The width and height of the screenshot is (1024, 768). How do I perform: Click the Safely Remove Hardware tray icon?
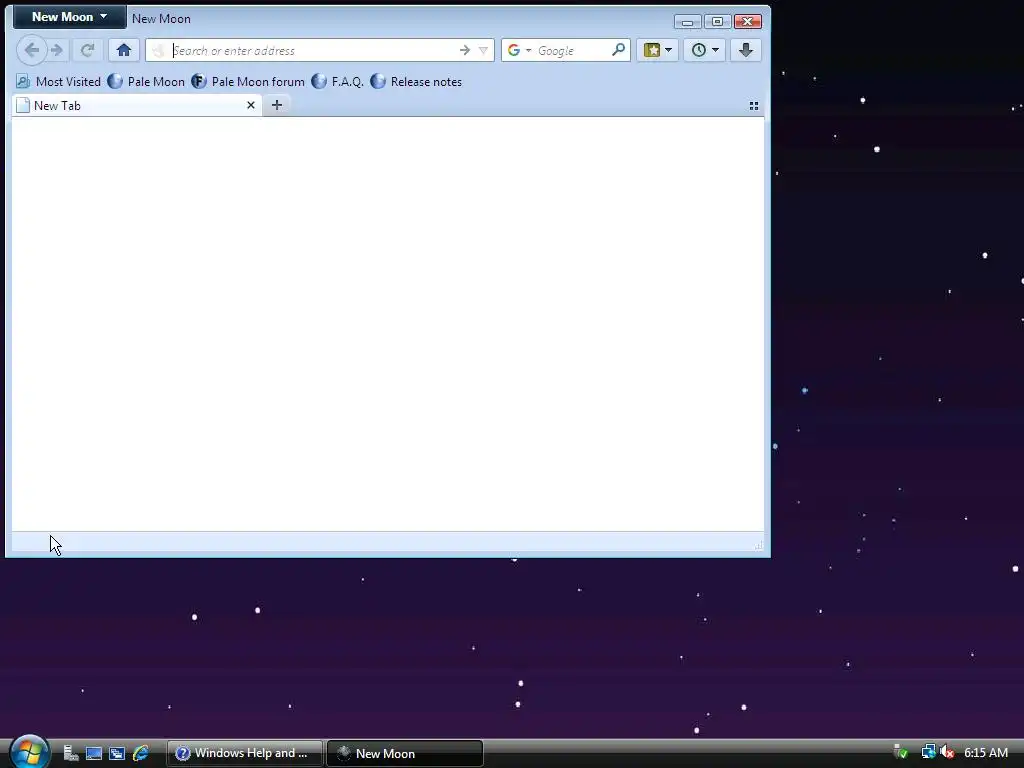click(901, 752)
